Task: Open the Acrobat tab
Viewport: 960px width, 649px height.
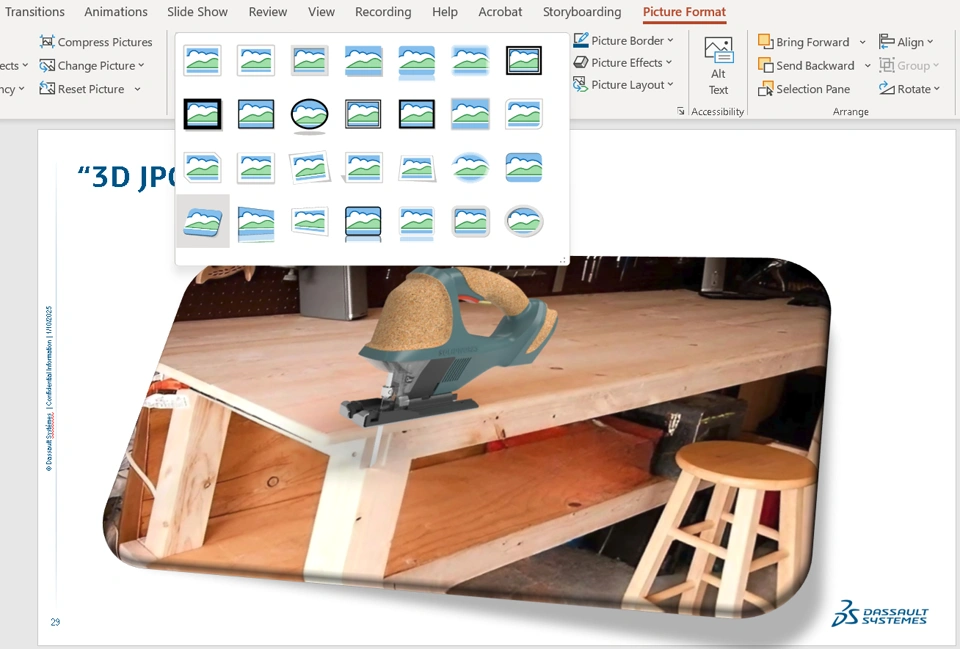Action: 500,12
